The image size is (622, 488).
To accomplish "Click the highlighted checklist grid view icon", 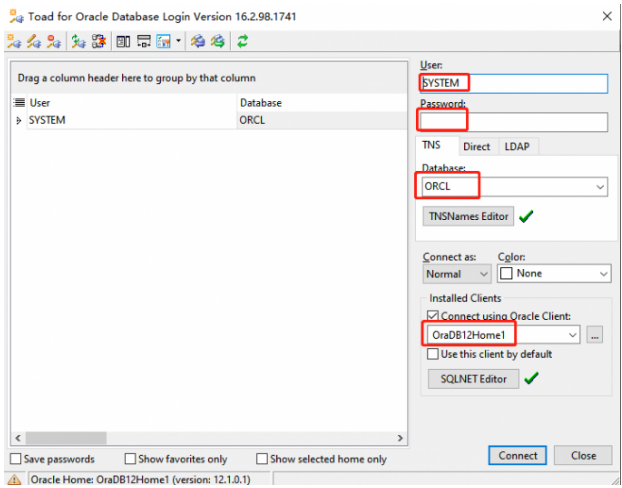I will pyautogui.click(x=163, y=41).
